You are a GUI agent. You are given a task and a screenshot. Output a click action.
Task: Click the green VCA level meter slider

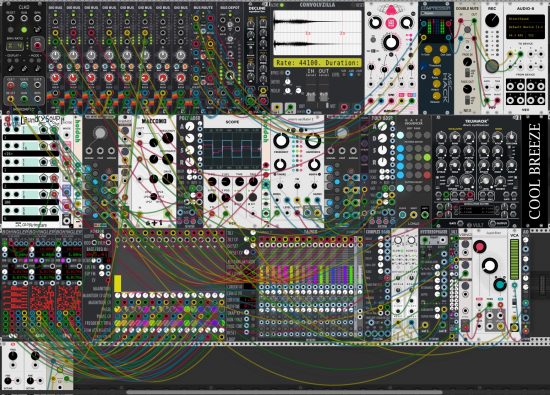514,260
